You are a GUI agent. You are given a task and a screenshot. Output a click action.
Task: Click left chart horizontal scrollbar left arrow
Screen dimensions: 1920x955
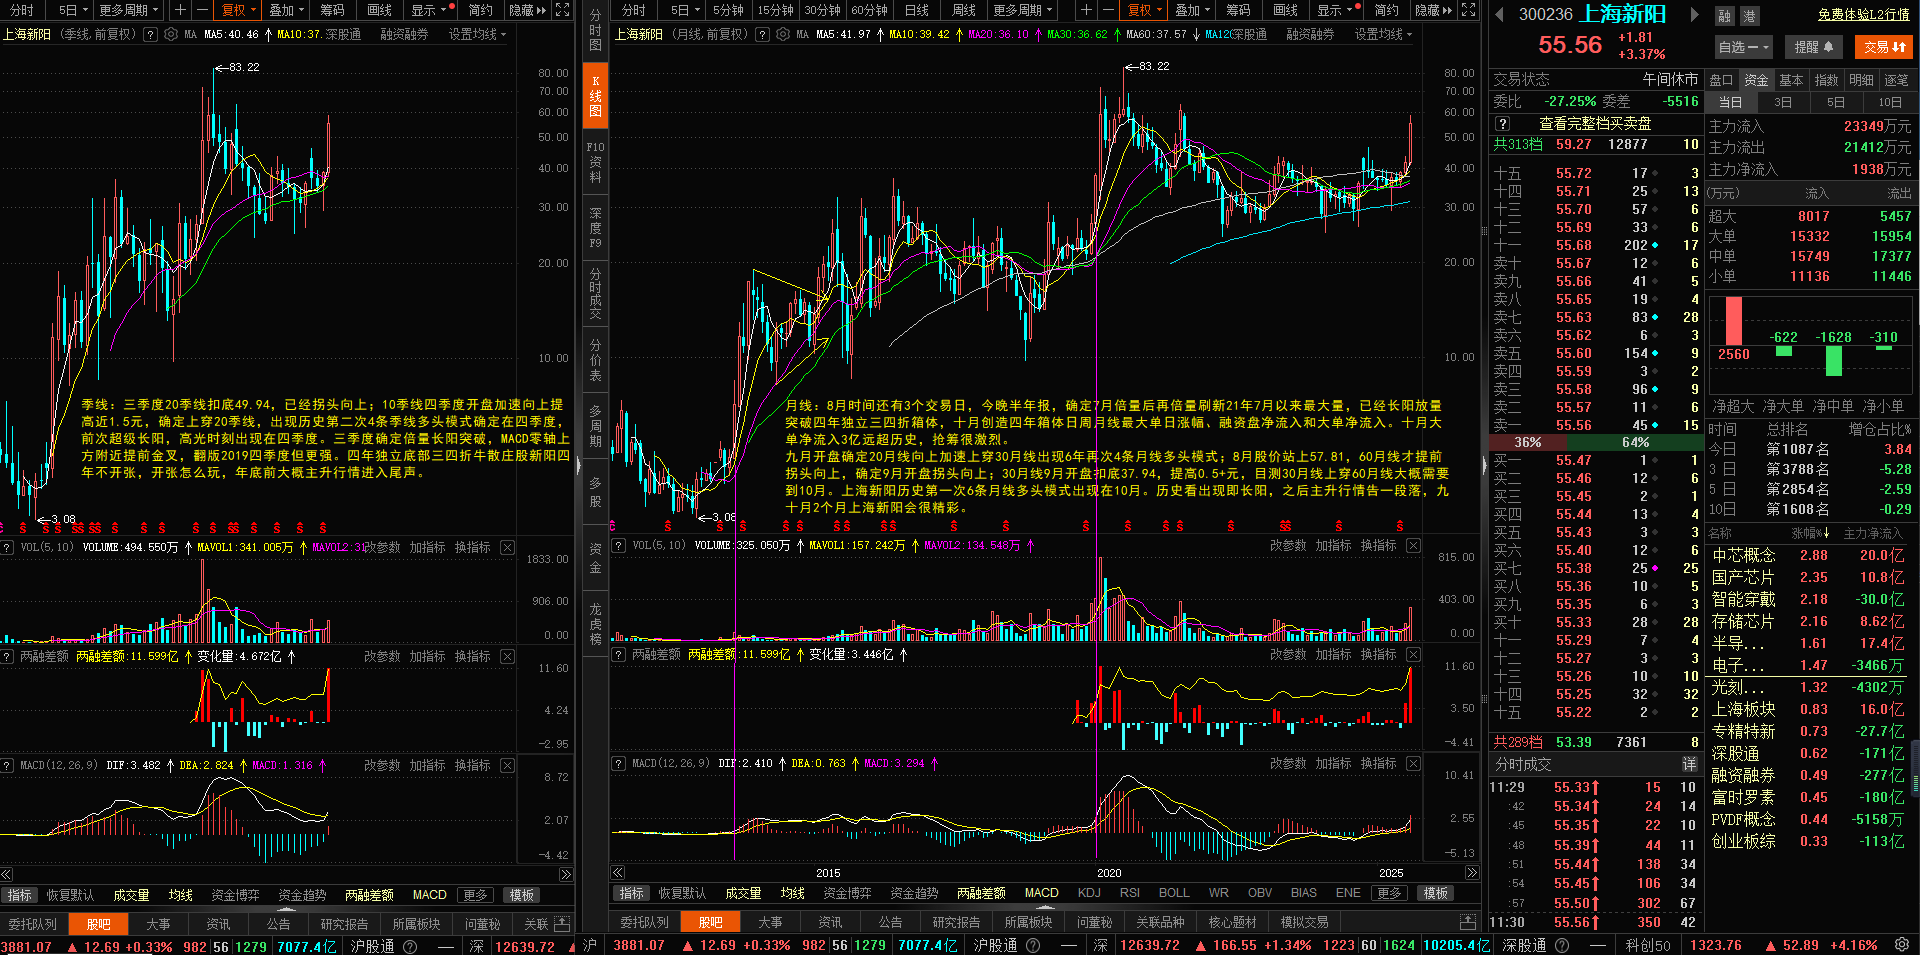coord(7,874)
